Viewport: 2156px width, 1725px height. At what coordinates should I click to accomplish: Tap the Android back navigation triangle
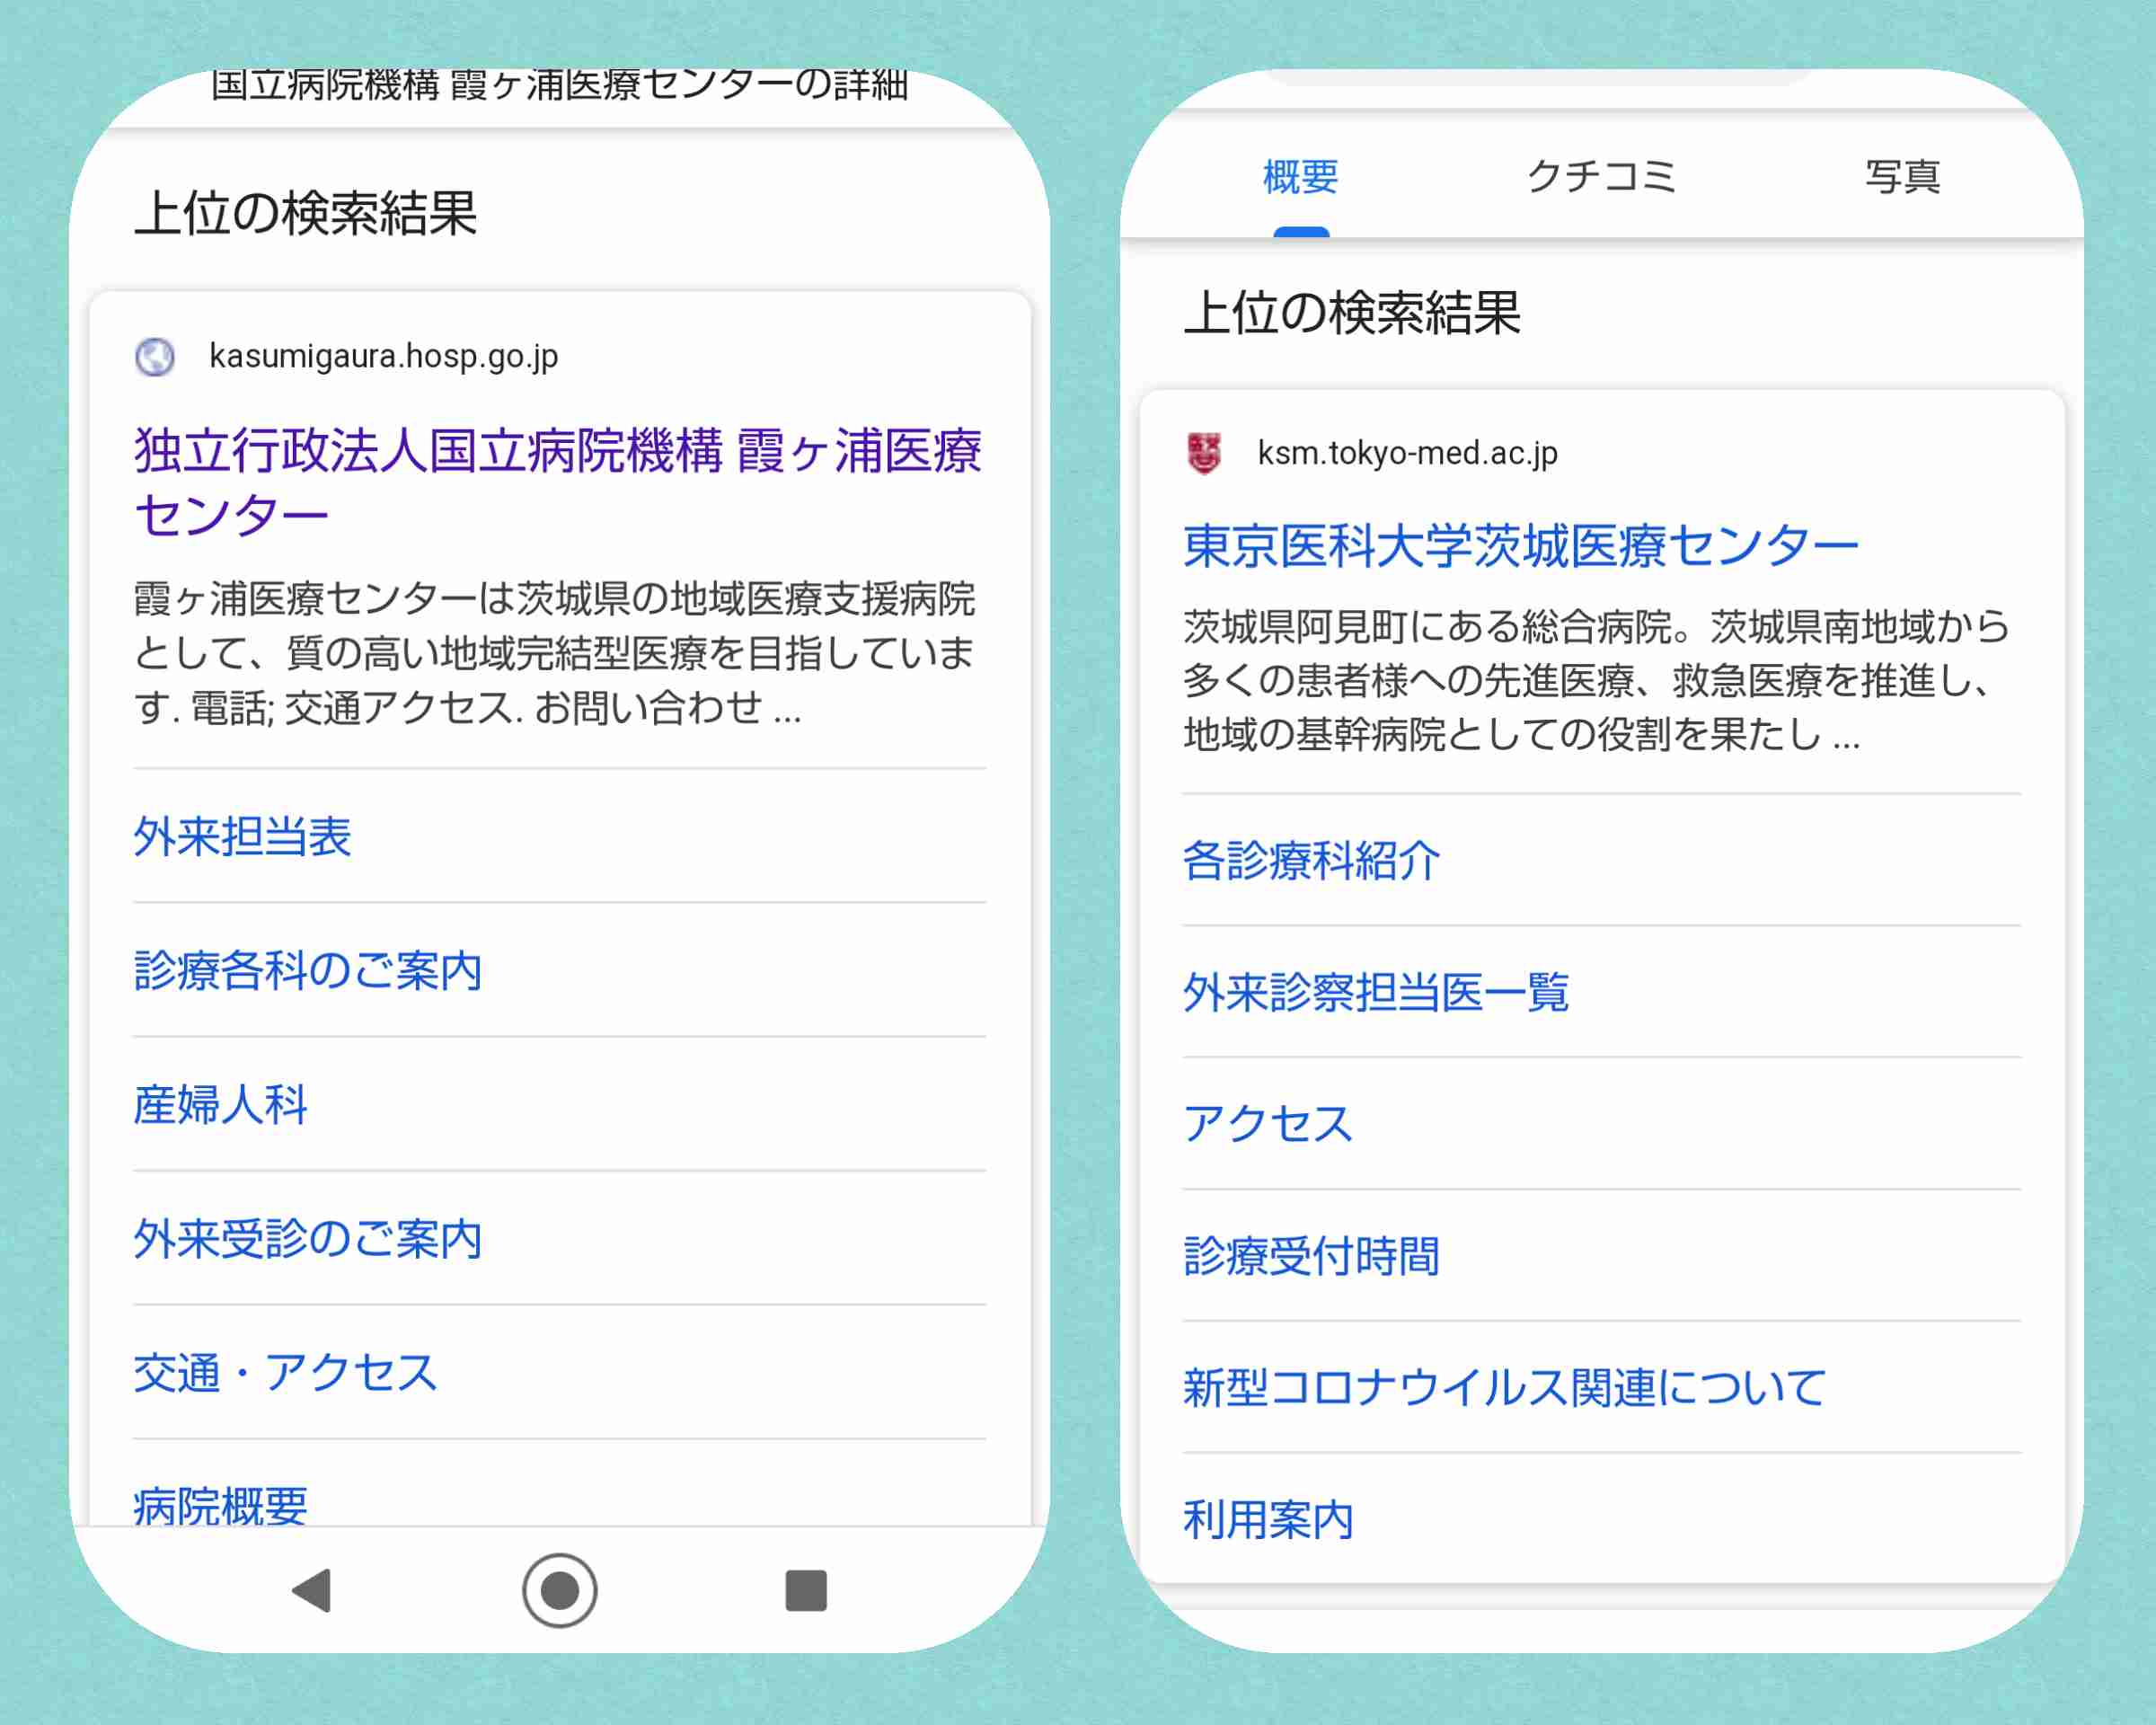tap(312, 1590)
